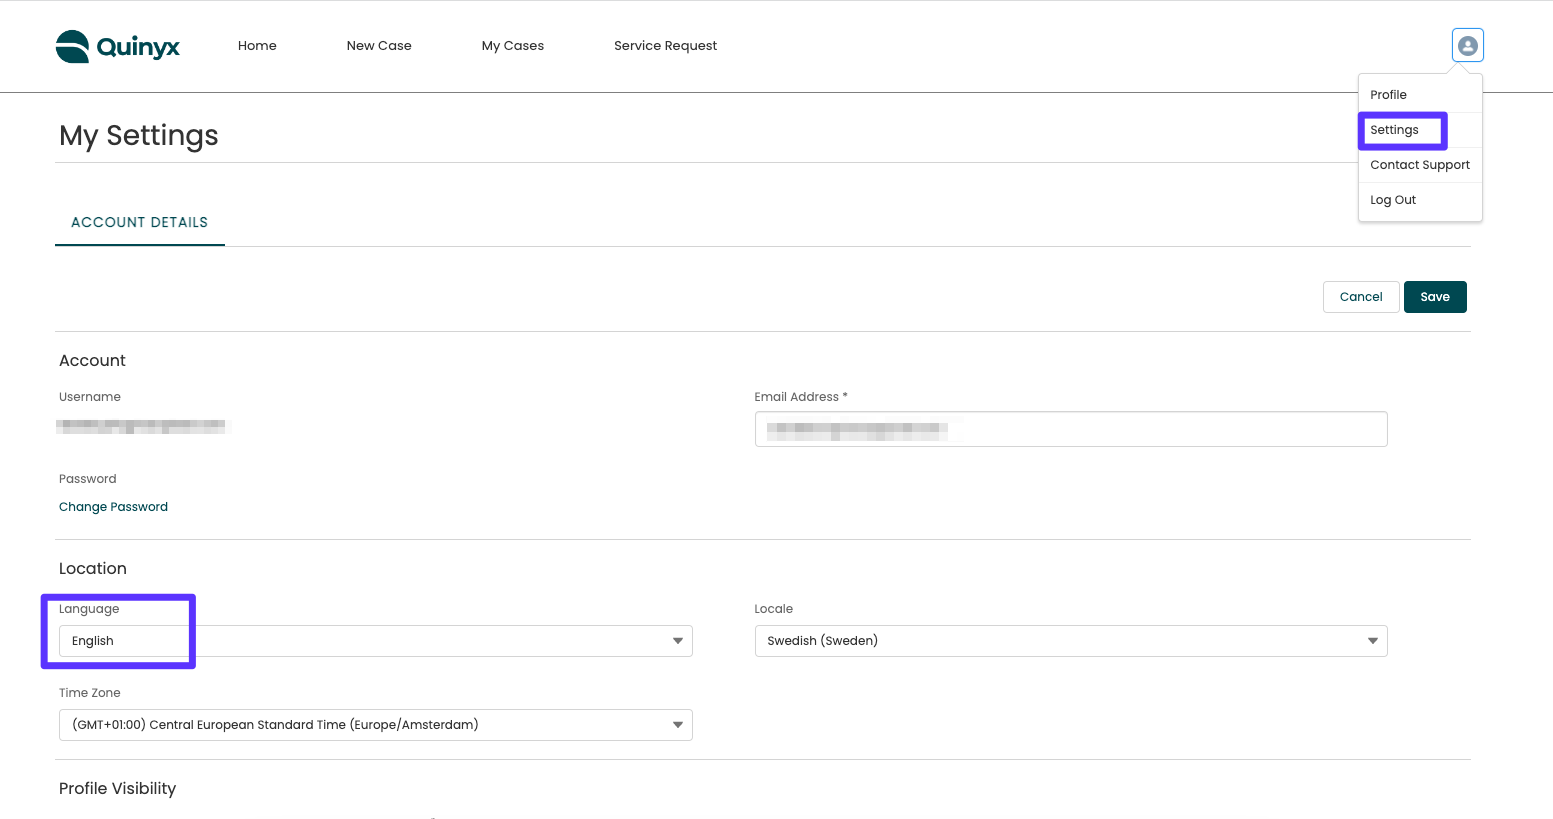Click the Change Password link
The image size is (1553, 819).
pos(113,507)
